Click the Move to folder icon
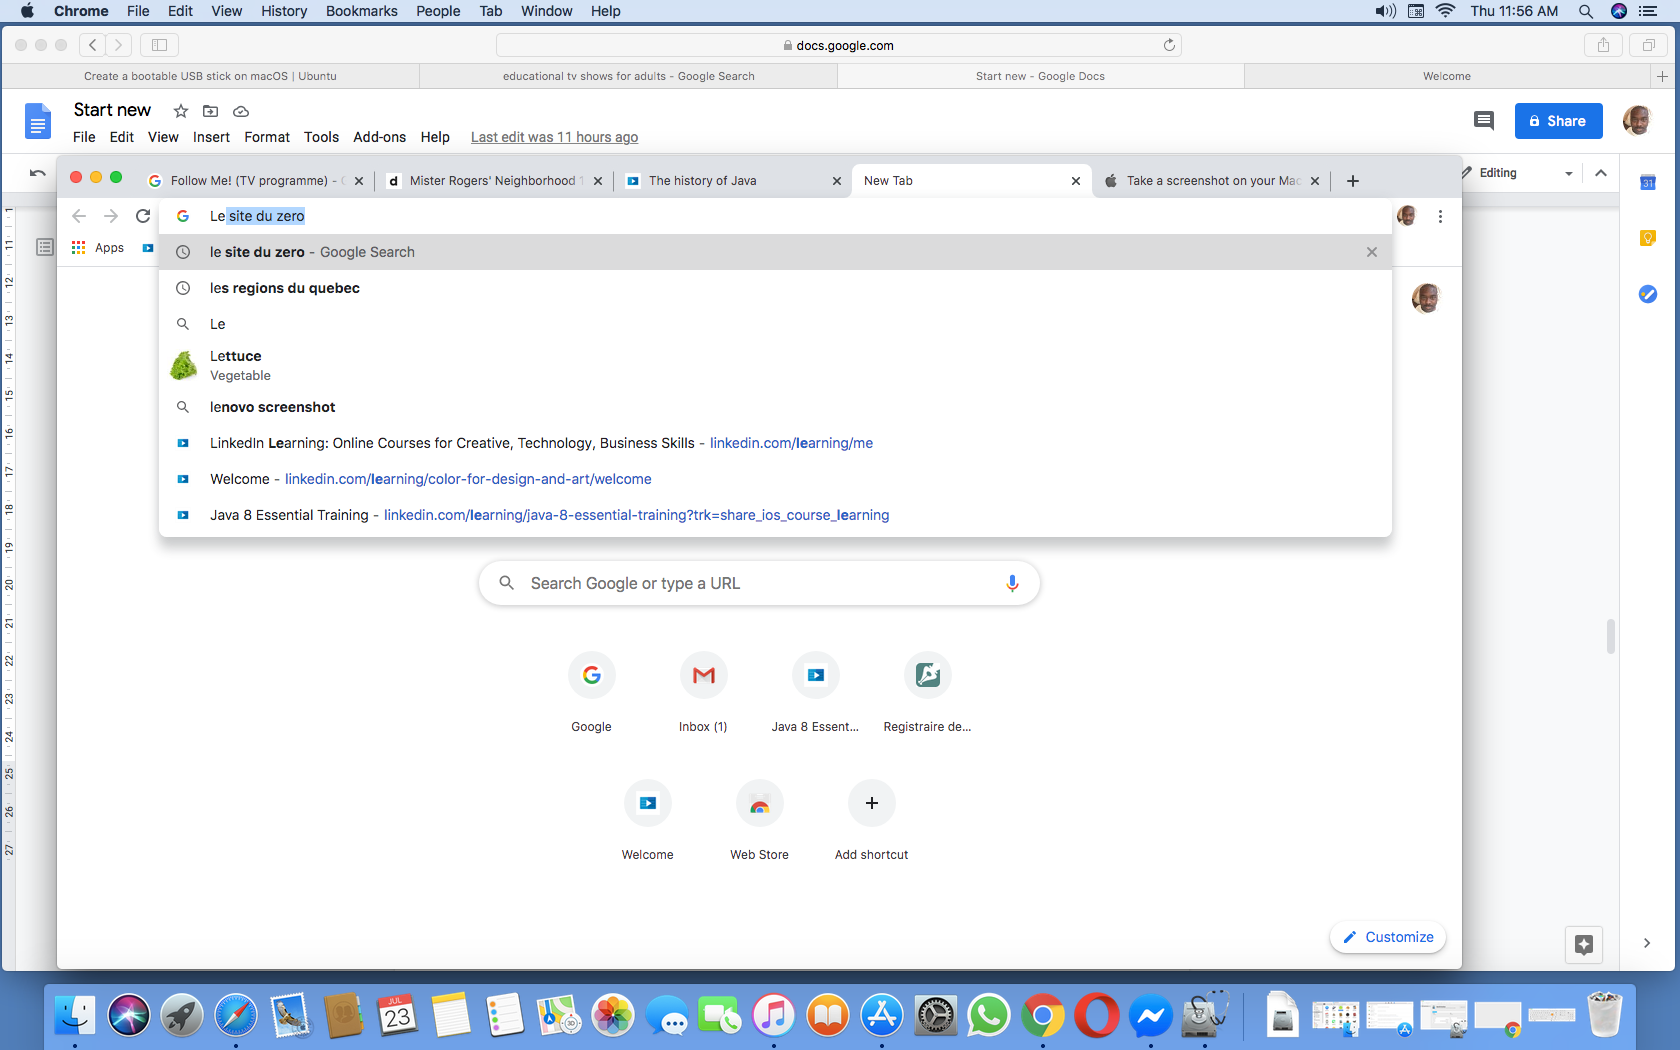The image size is (1680, 1050). pyautogui.click(x=210, y=111)
